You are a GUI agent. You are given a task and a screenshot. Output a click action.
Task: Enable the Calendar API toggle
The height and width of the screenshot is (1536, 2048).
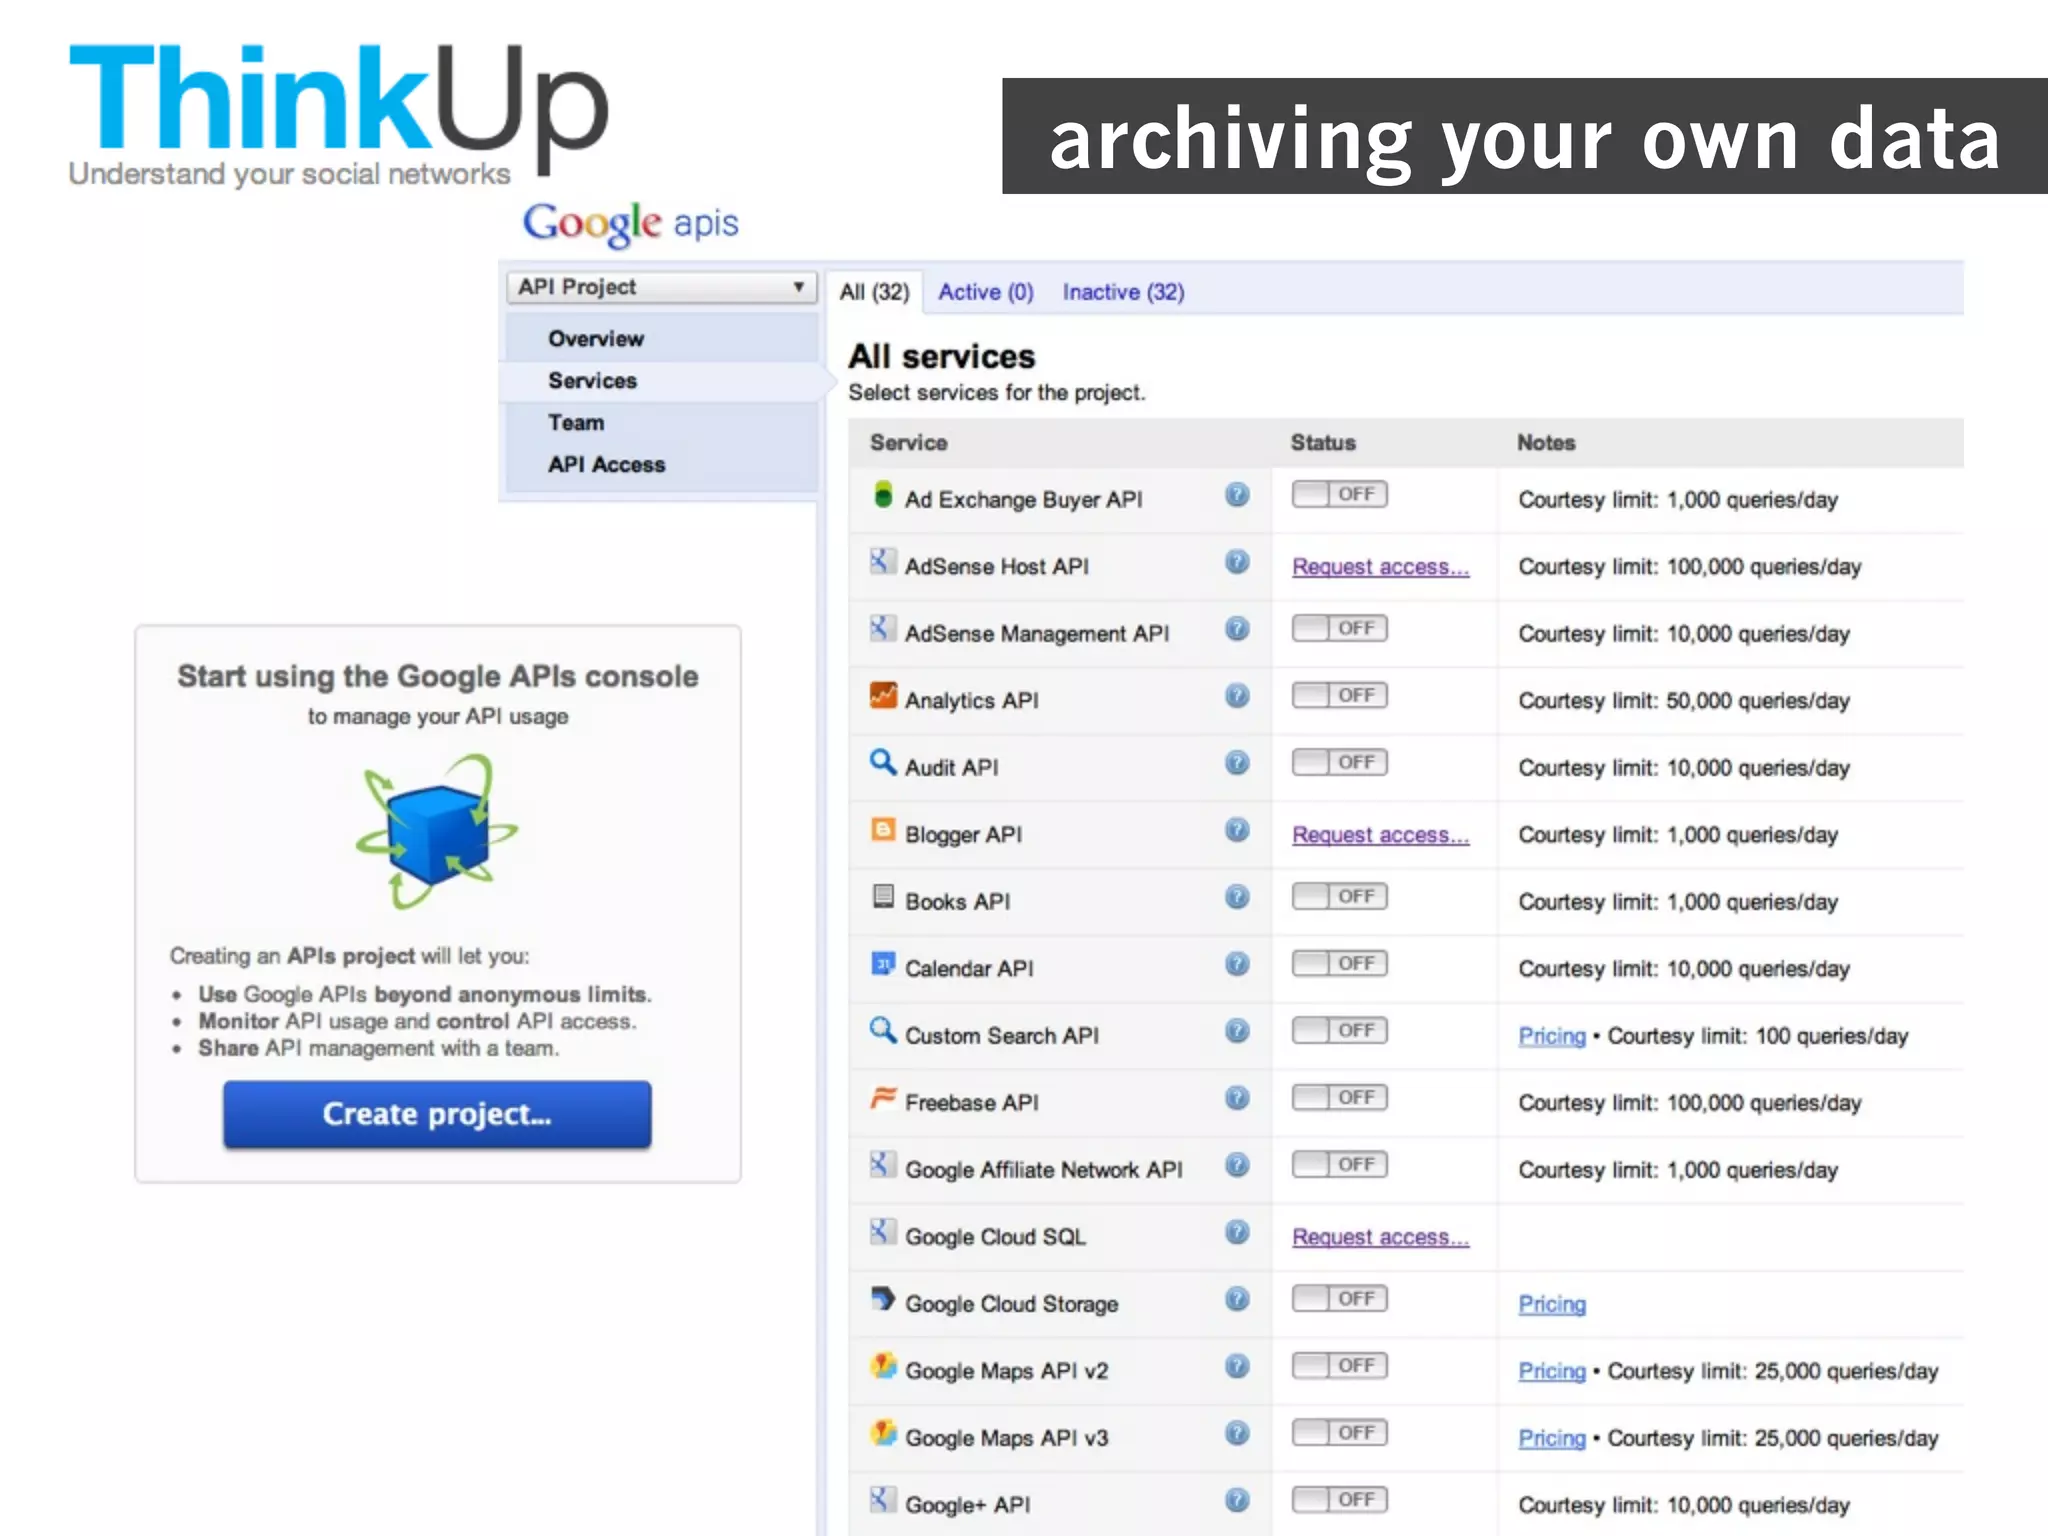point(1340,963)
